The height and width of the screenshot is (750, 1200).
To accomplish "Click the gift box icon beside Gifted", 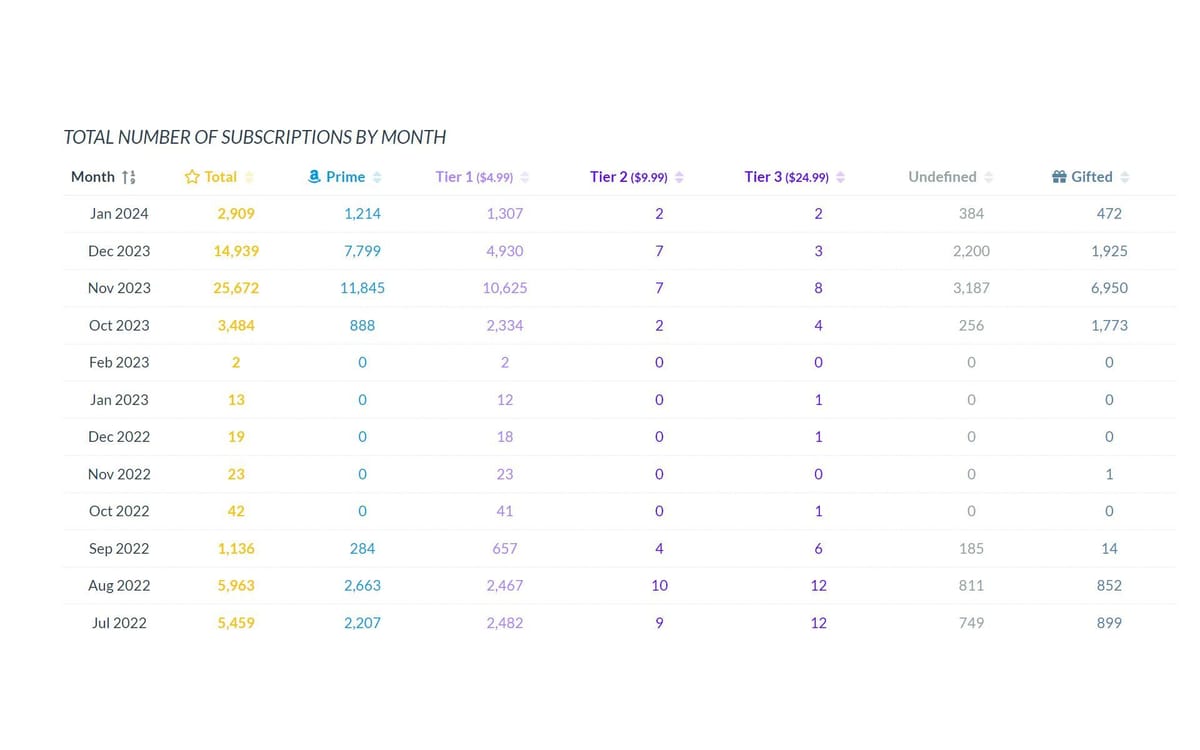I will [1059, 177].
